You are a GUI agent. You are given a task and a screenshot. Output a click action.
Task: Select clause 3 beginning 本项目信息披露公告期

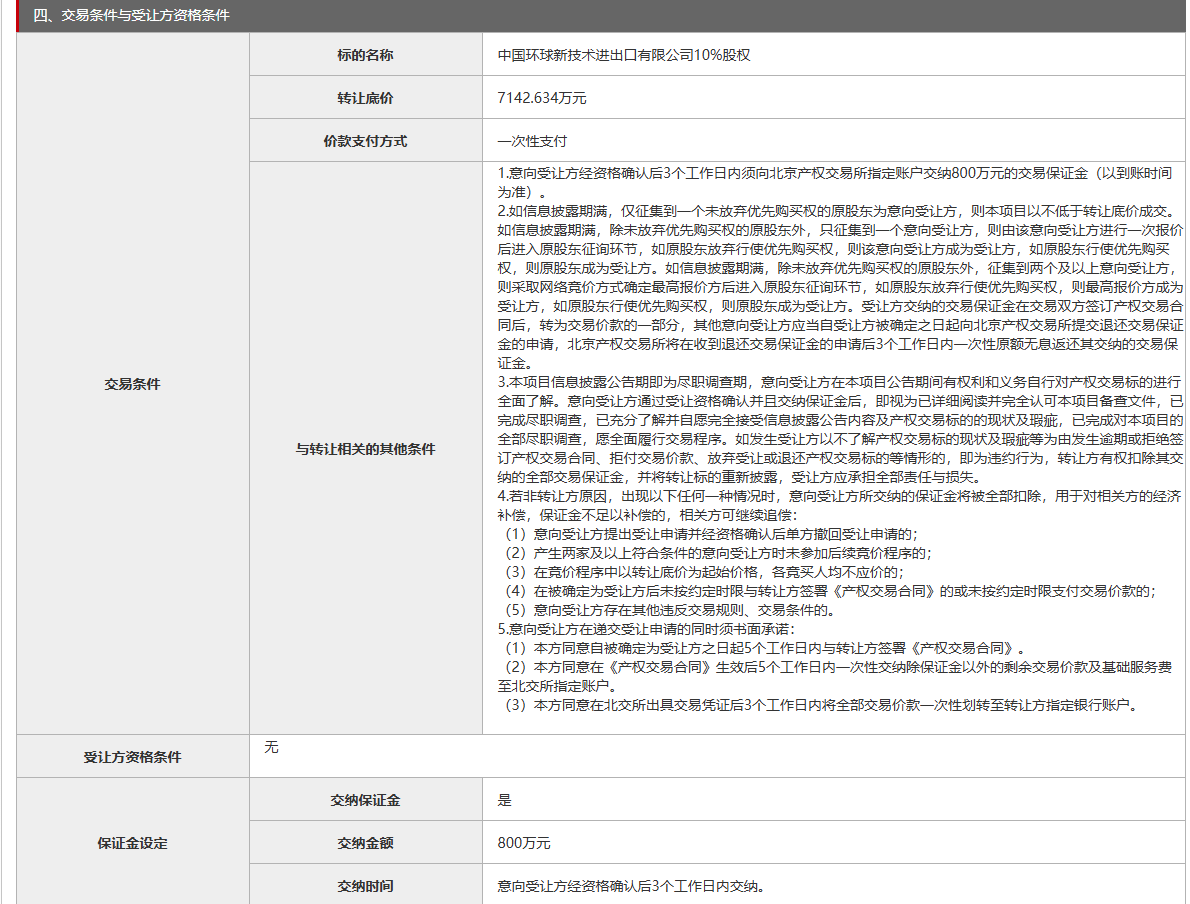[840, 430]
